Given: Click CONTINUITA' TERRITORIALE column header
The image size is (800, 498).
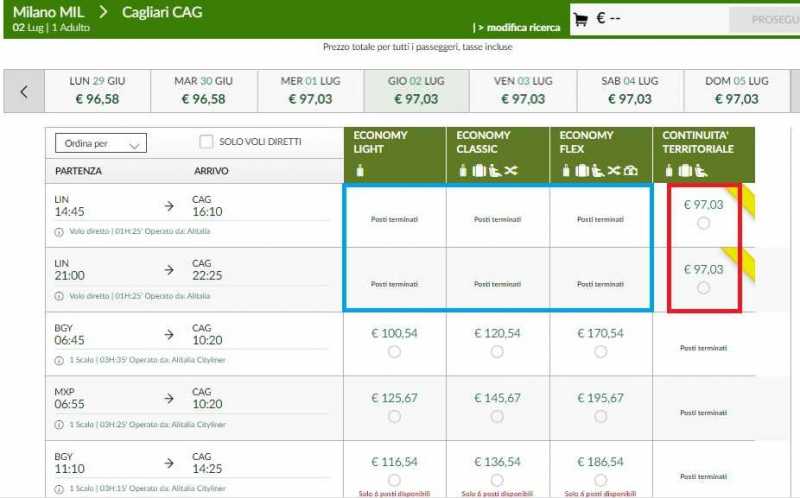Looking at the screenshot, I should [704, 155].
